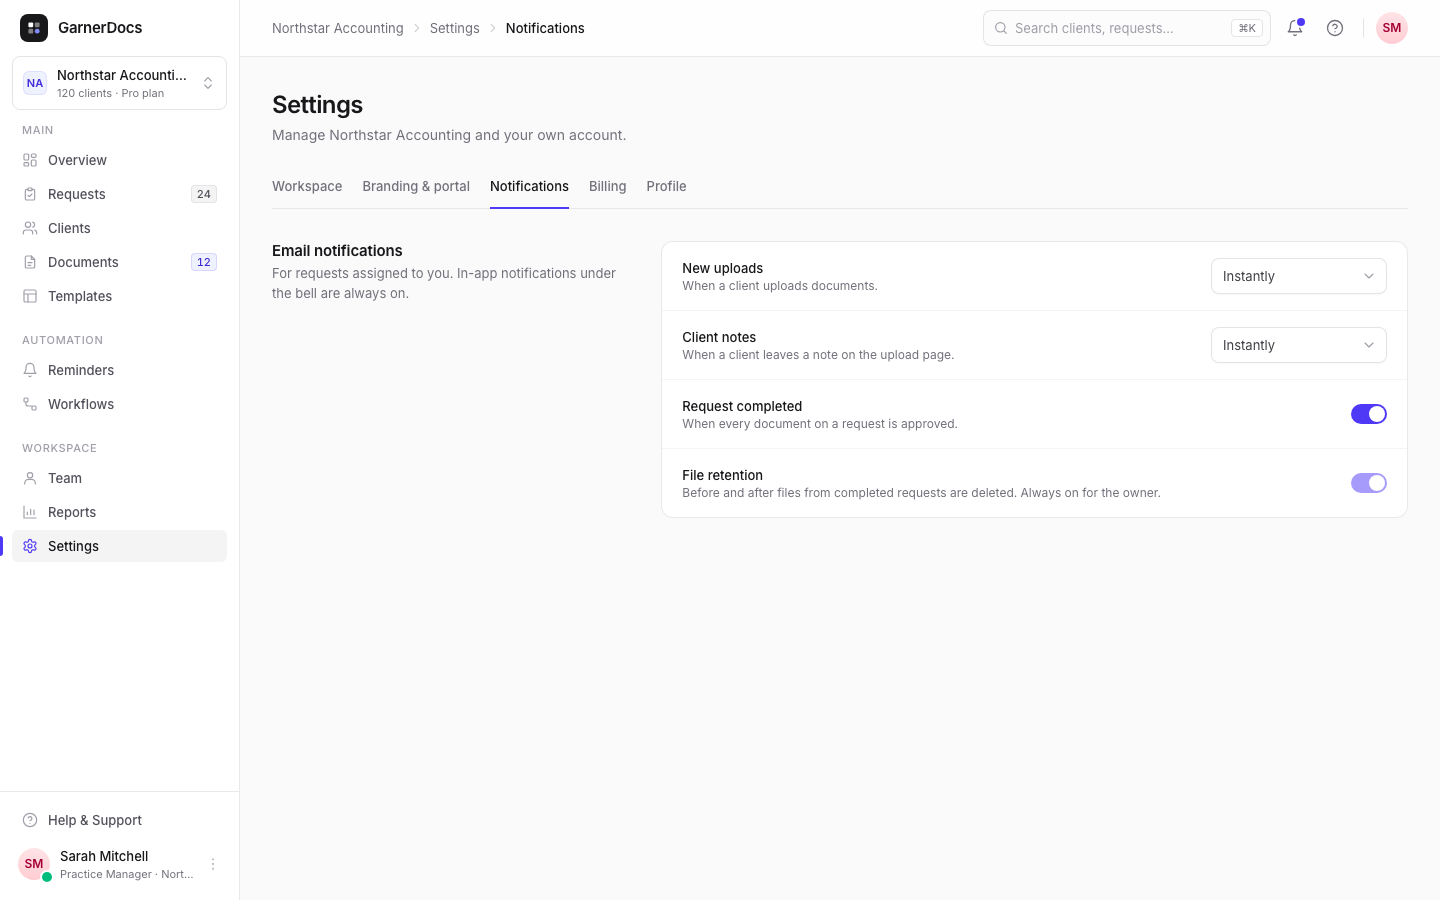Click the 120 clients · Pro plan text

[110, 93]
